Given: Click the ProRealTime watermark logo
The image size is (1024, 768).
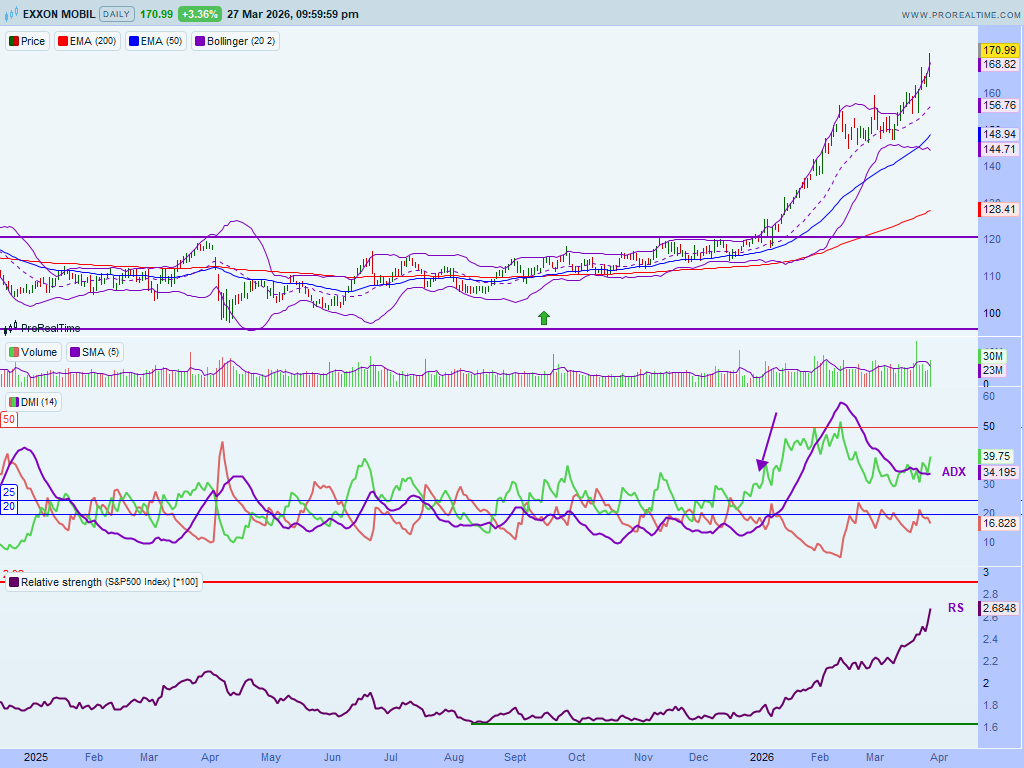Looking at the screenshot, I should point(42,327).
